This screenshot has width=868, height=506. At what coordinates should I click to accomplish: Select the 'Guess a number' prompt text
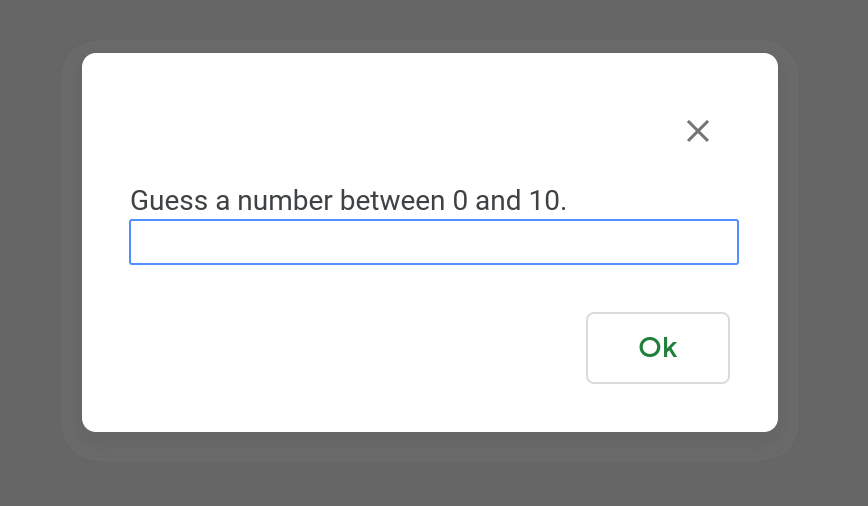[x=348, y=200]
